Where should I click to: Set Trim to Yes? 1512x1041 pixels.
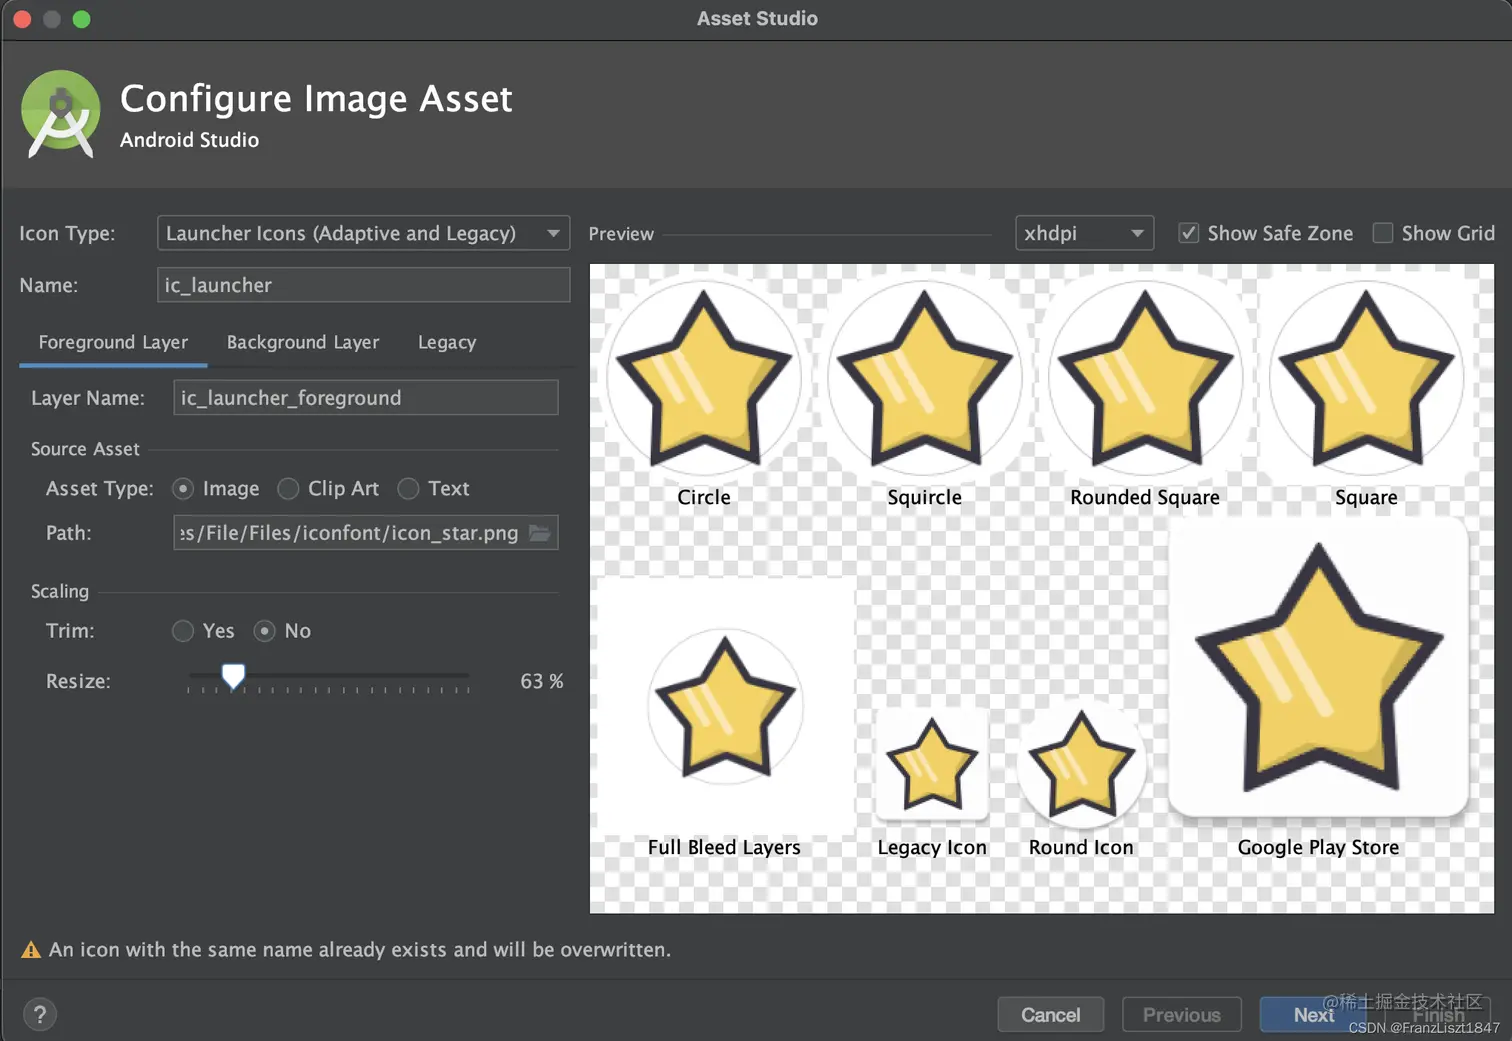pyautogui.click(x=183, y=631)
